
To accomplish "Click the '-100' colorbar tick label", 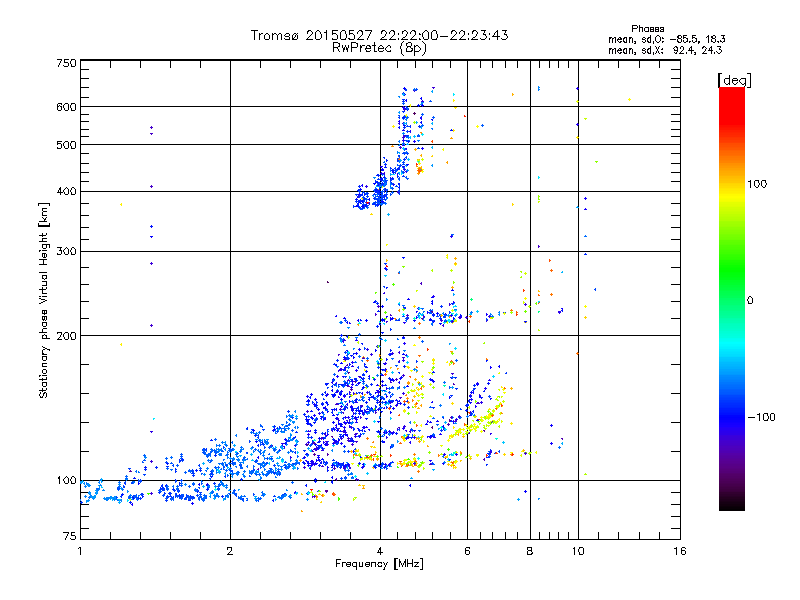I will pyautogui.click(x=761, y=417).
